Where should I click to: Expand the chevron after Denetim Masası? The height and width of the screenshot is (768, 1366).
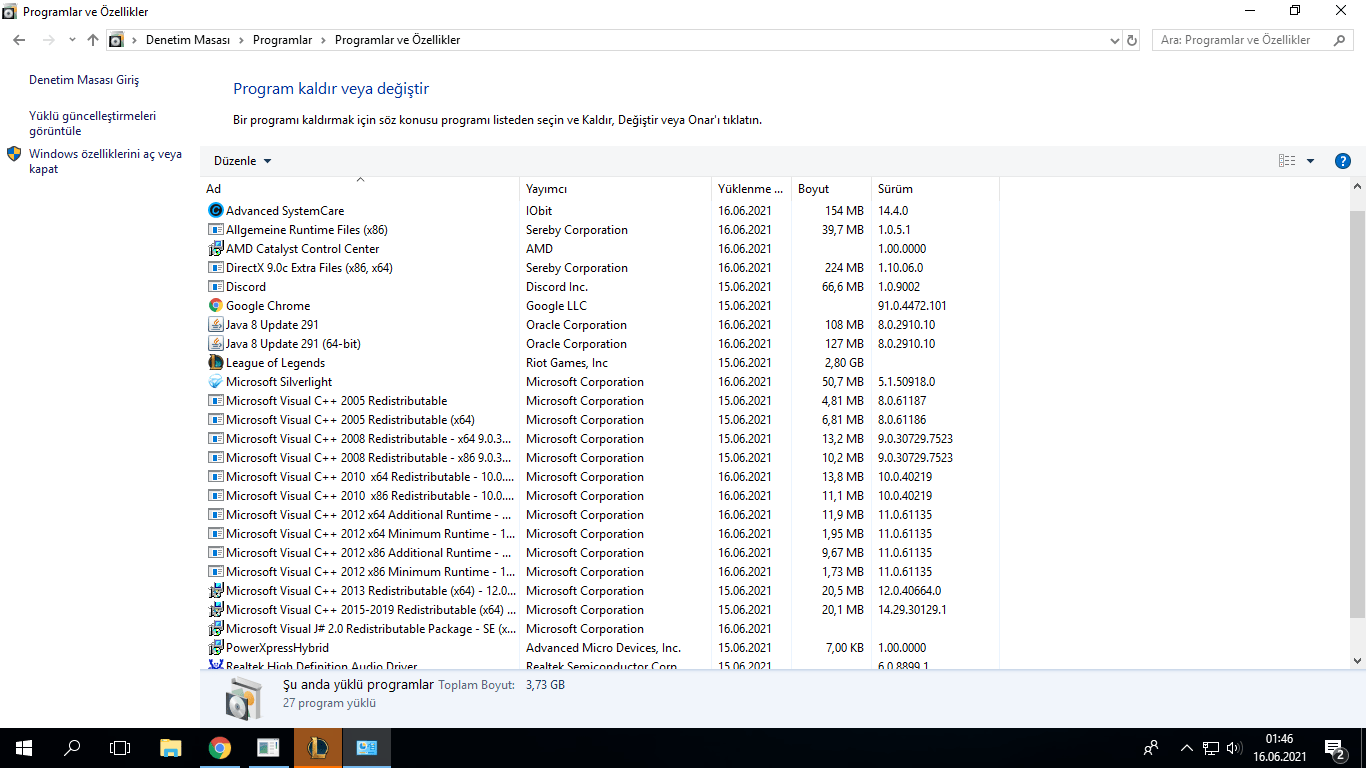tap(239, 40)
